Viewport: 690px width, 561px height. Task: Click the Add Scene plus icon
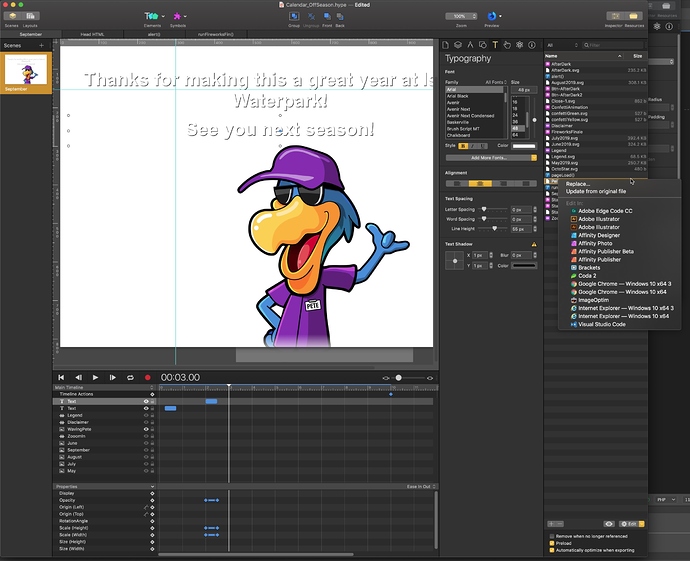point(41,45)
